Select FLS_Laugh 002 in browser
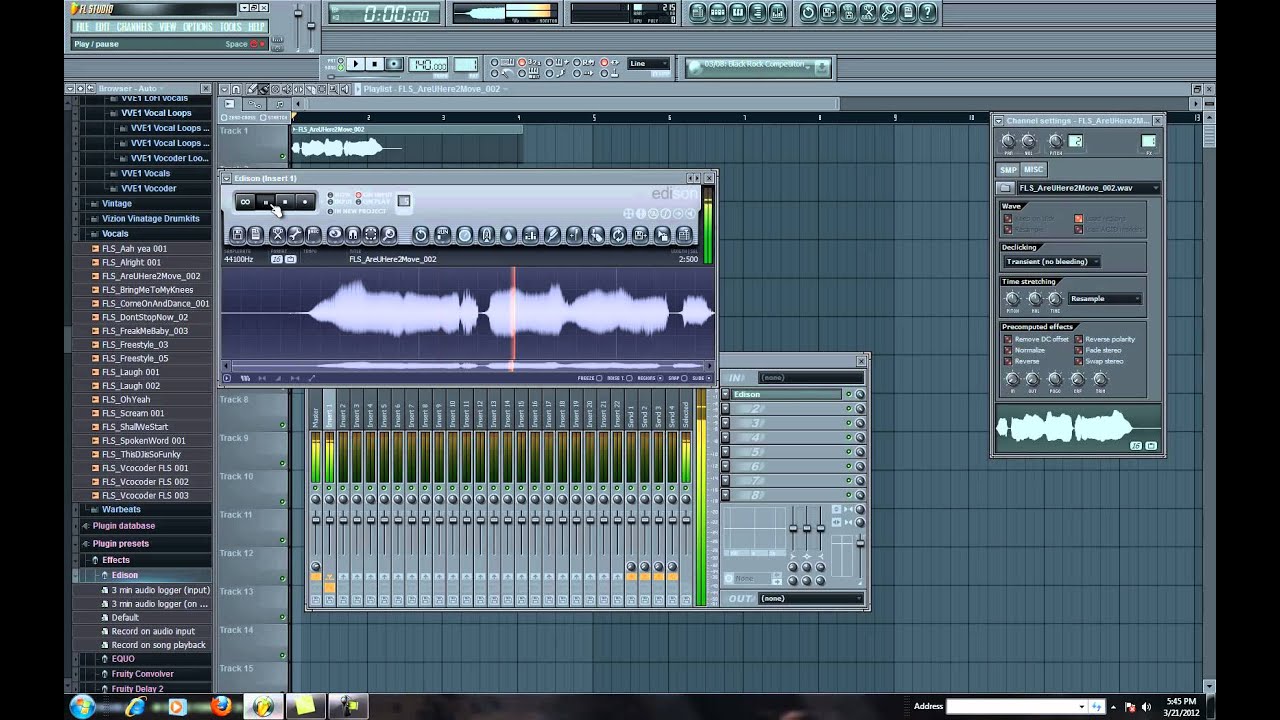The height and width of the screenshot is (720, 1280). pos(131,386)
